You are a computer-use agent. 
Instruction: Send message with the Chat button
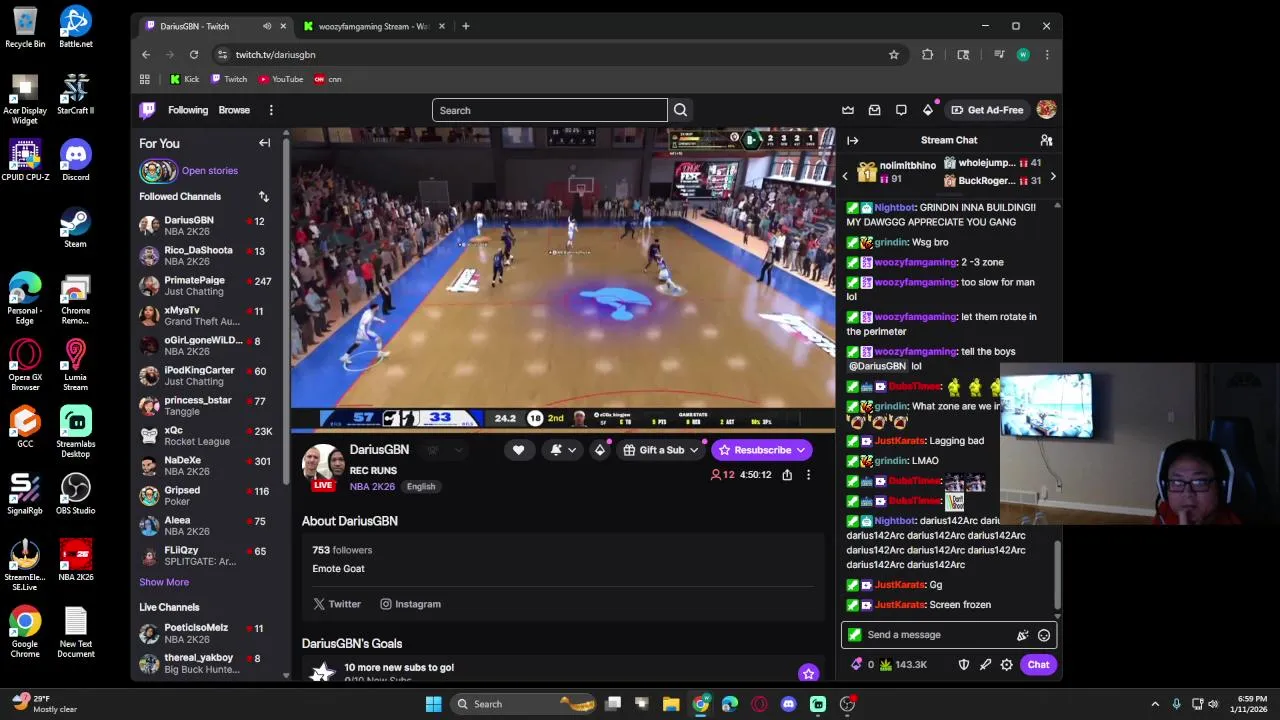(1038, 665)
